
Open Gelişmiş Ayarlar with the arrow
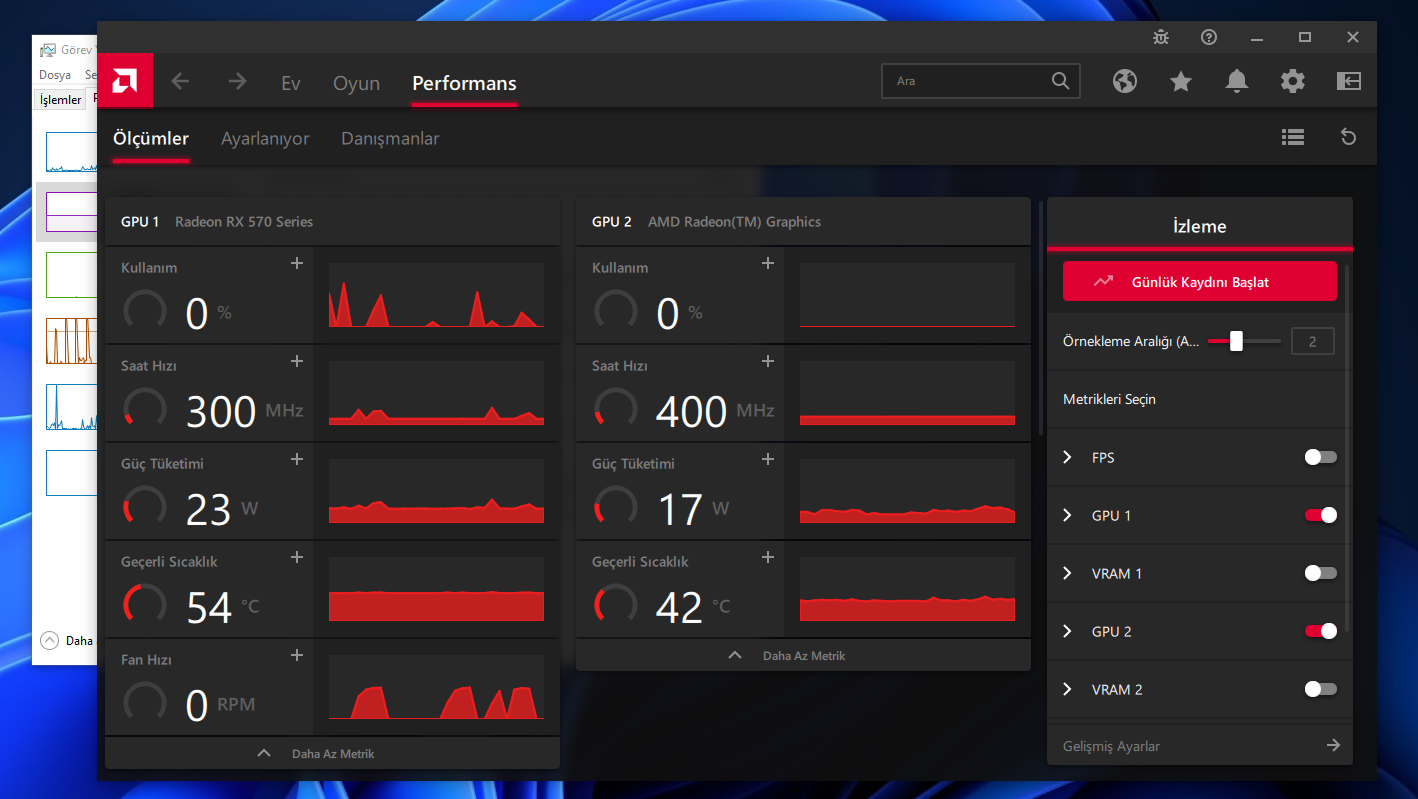tap(1332, 745)
